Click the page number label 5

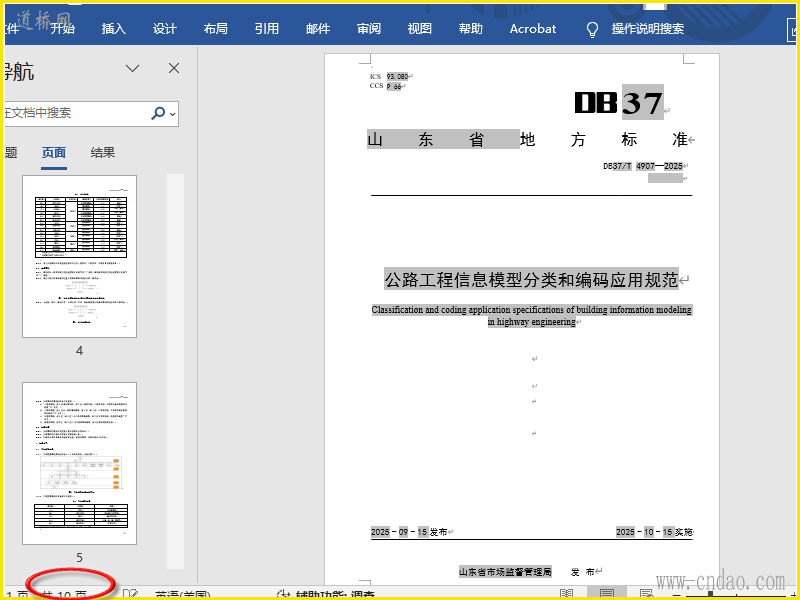tap(80, 558)
